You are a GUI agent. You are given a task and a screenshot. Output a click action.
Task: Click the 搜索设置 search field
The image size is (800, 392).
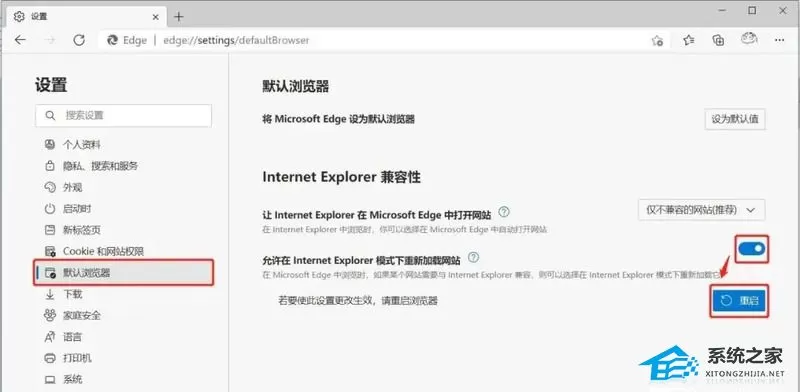point(123,115)
